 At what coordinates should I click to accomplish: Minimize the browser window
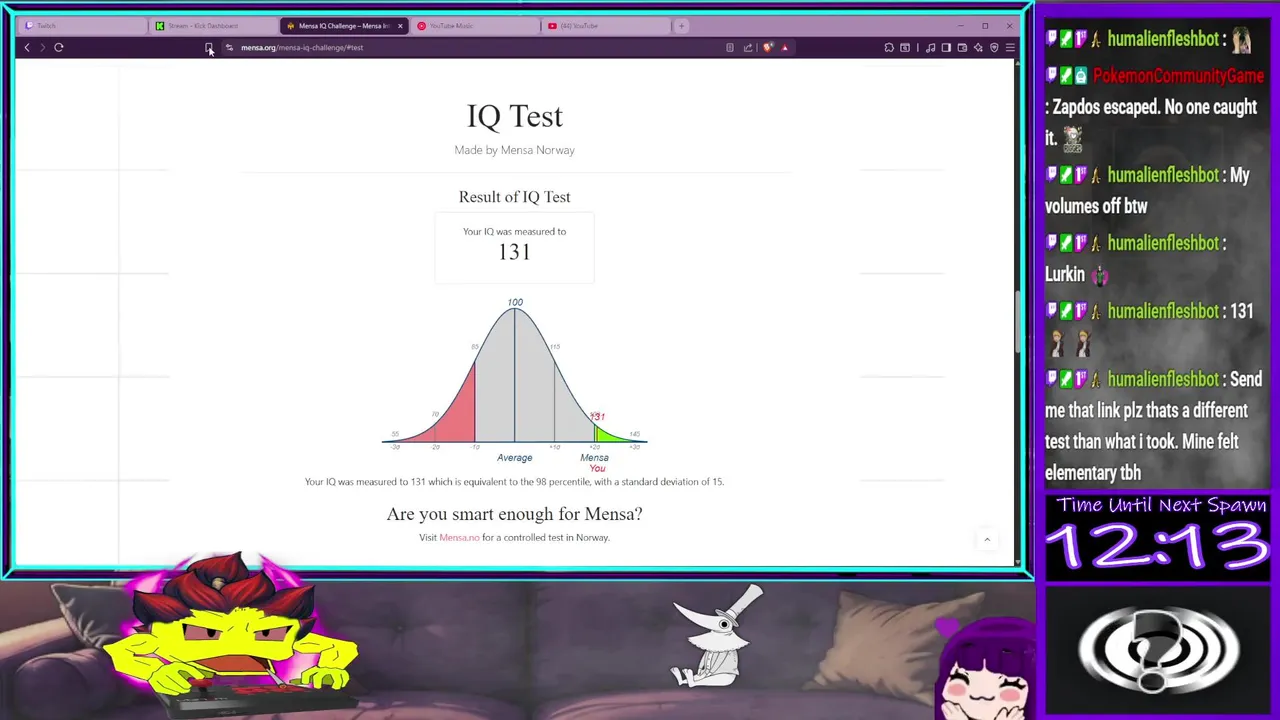tap(960, 26)
